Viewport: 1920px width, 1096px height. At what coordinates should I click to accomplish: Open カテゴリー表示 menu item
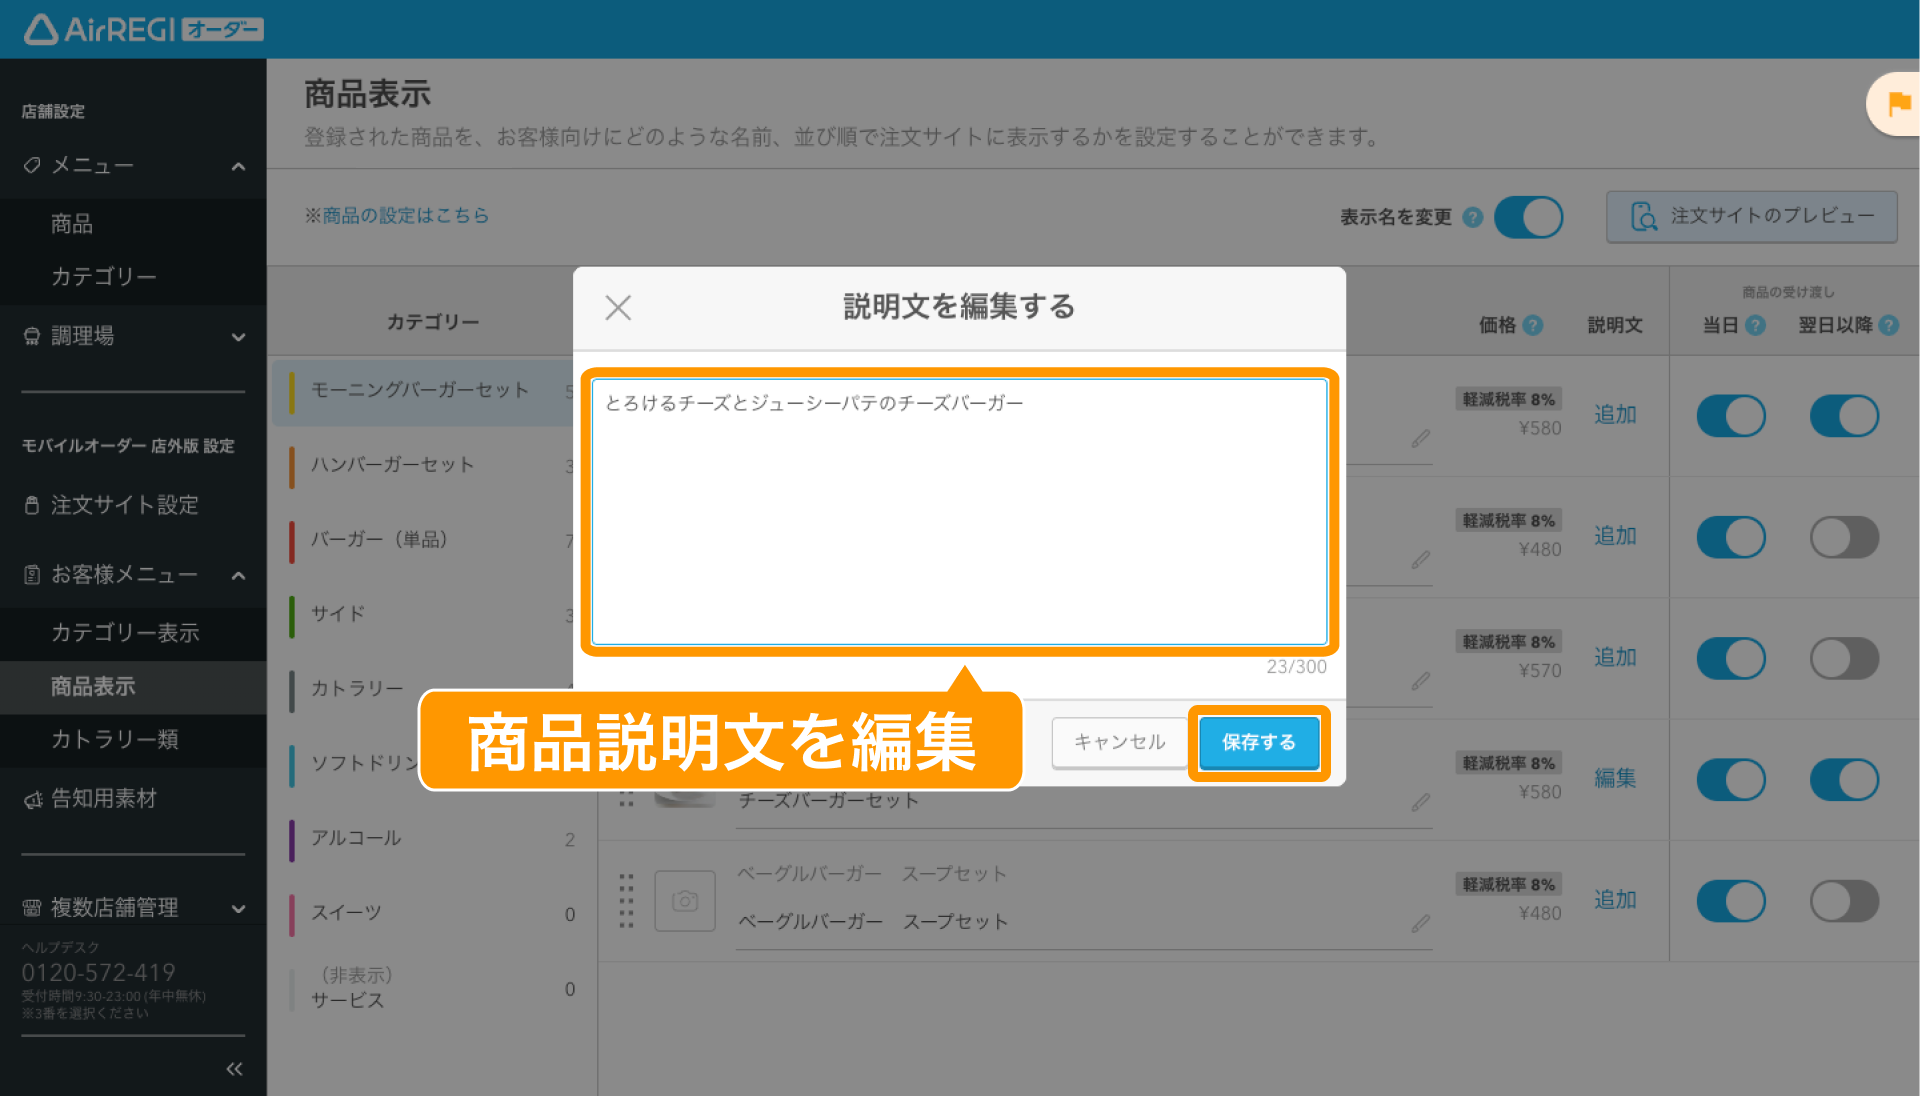125,633
